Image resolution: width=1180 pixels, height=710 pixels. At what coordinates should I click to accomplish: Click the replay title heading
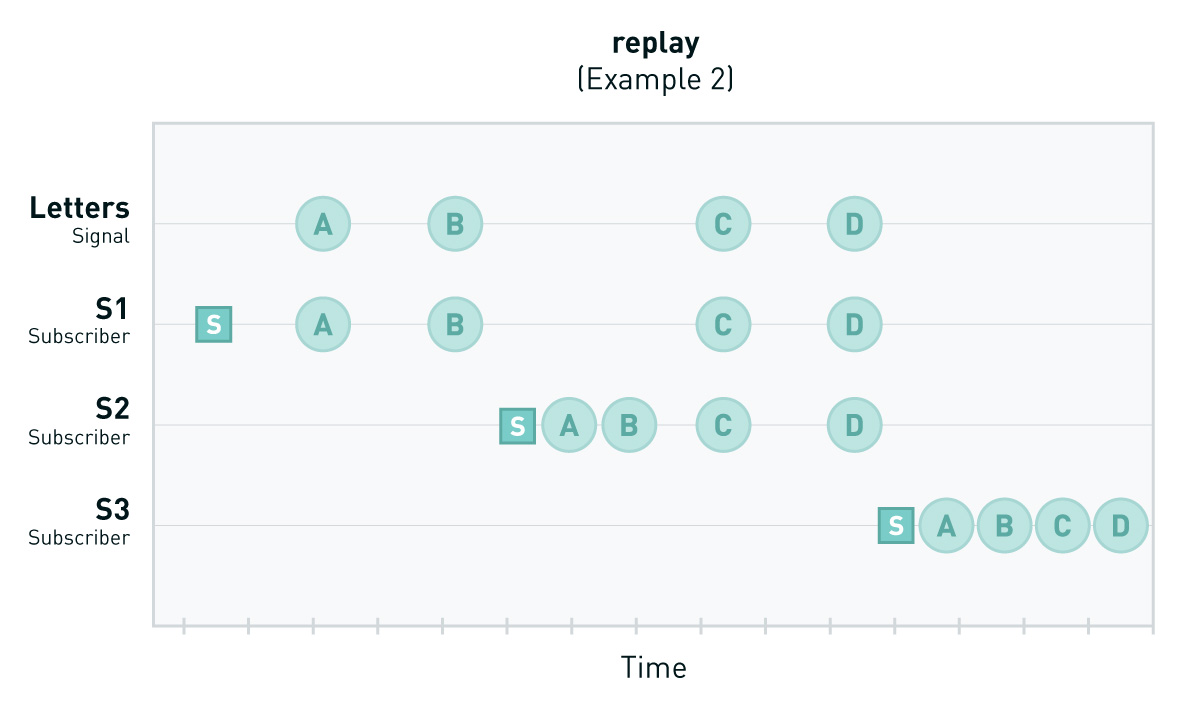pyautogui.click(x=655, y=43)
